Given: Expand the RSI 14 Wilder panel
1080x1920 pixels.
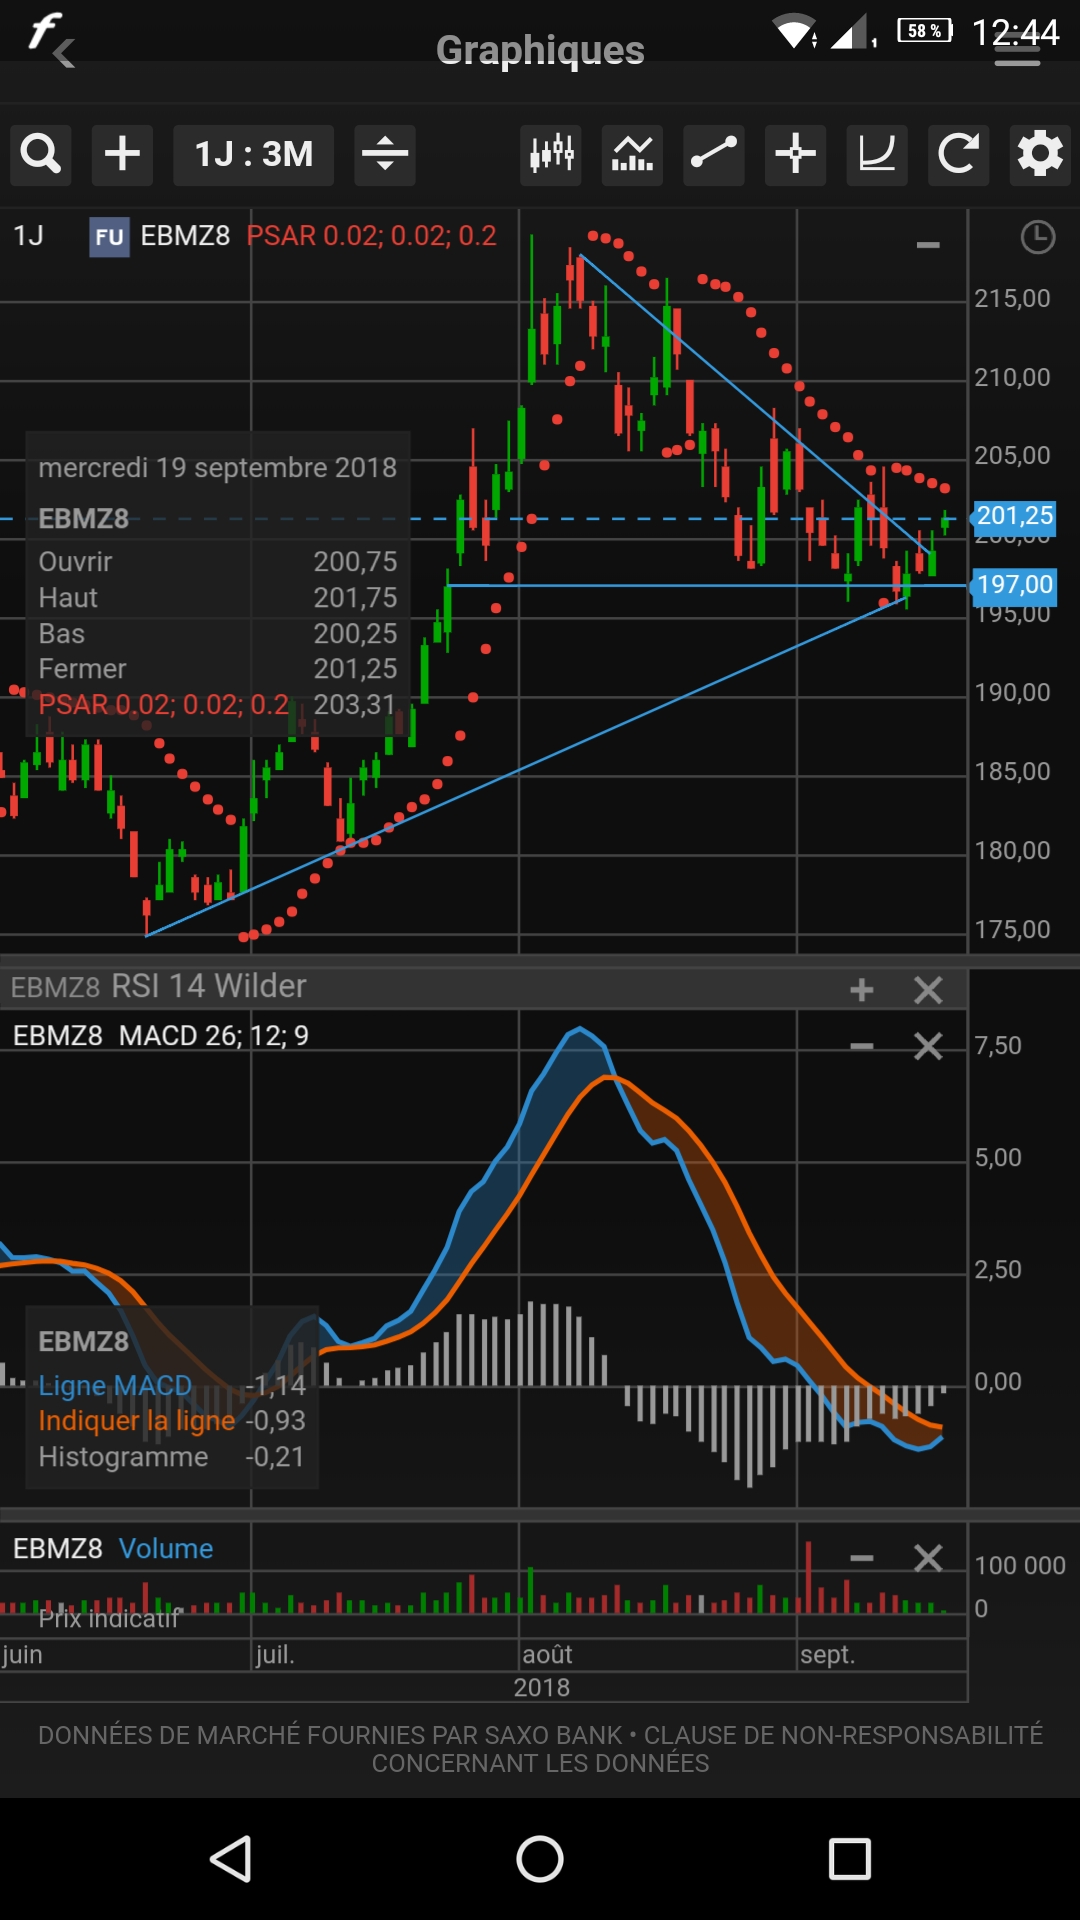Looking at the screenshot, I should (861, 990).
